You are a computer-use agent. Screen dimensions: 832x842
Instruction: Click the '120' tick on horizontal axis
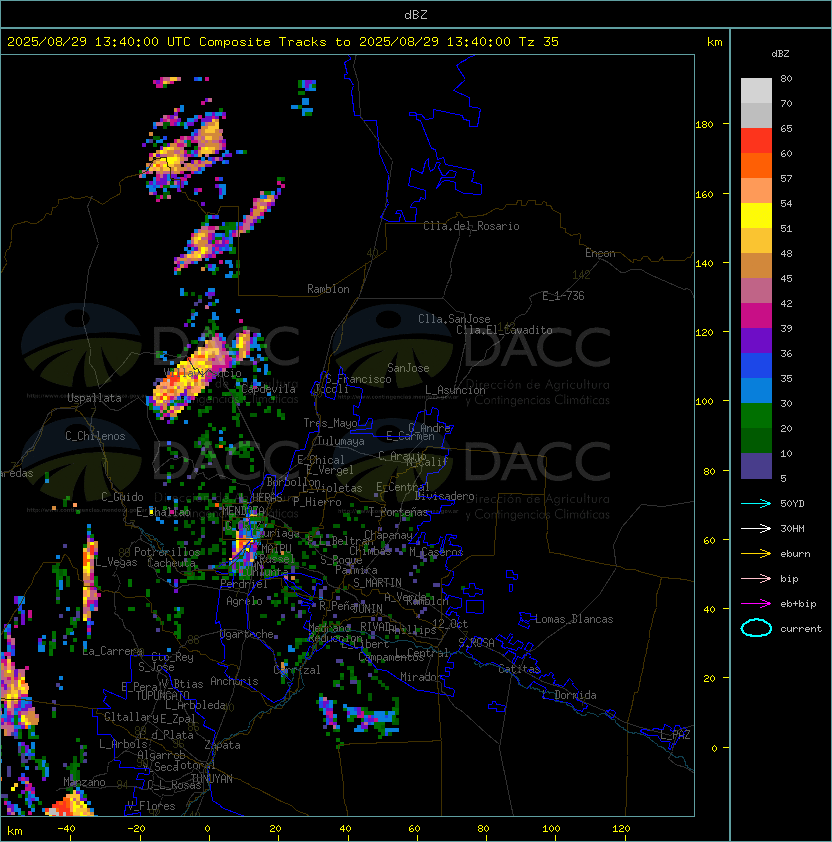(621, 829)
